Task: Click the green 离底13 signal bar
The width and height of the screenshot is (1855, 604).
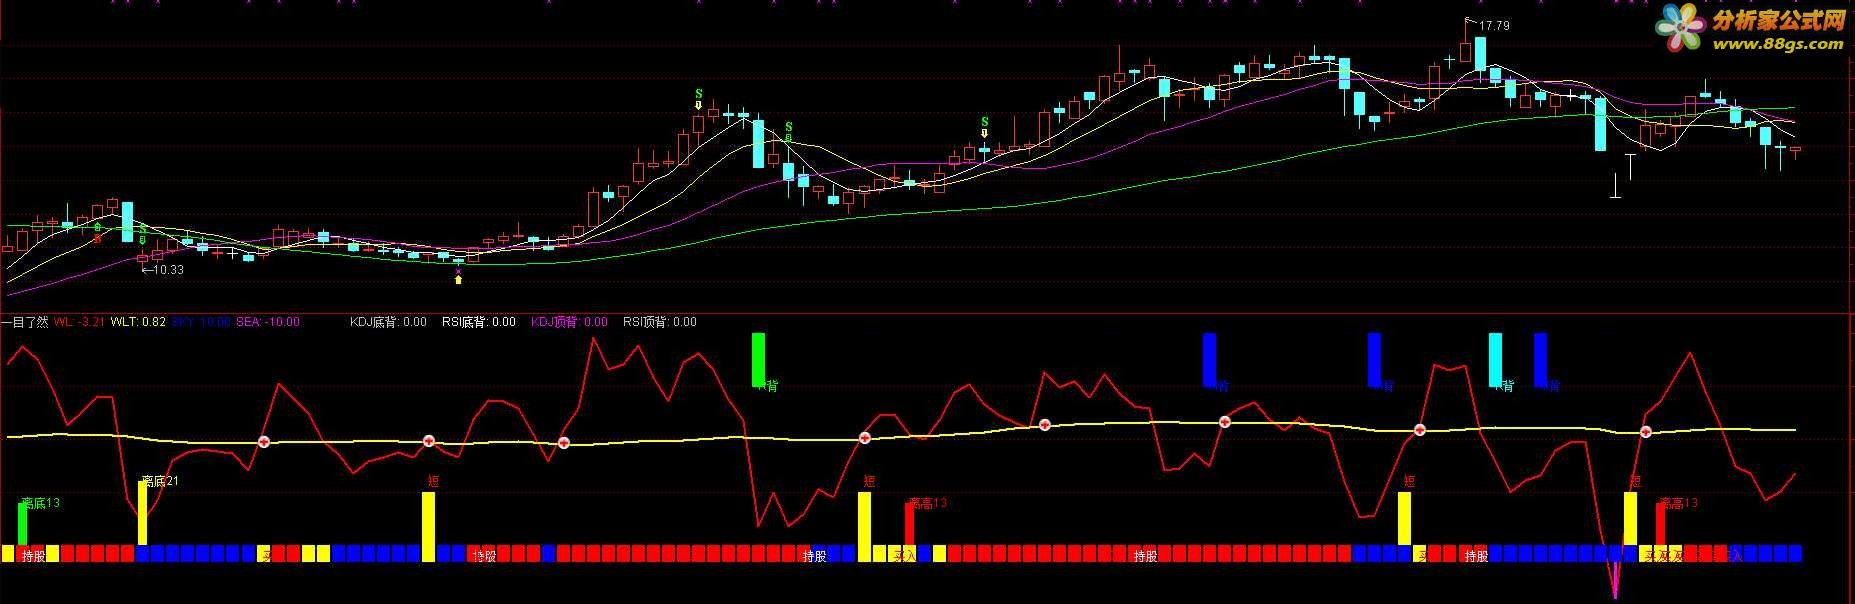Action: pyautogui.click(x=22, y=523)
